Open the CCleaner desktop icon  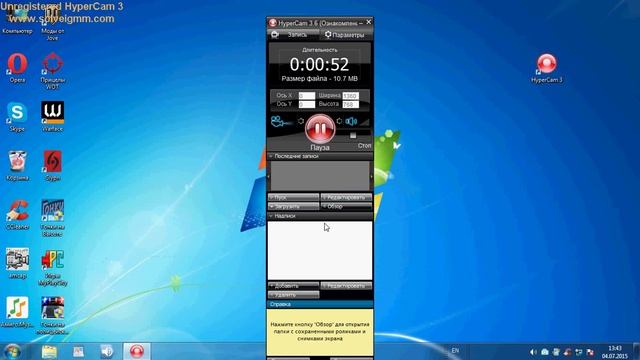click(17, 215)
